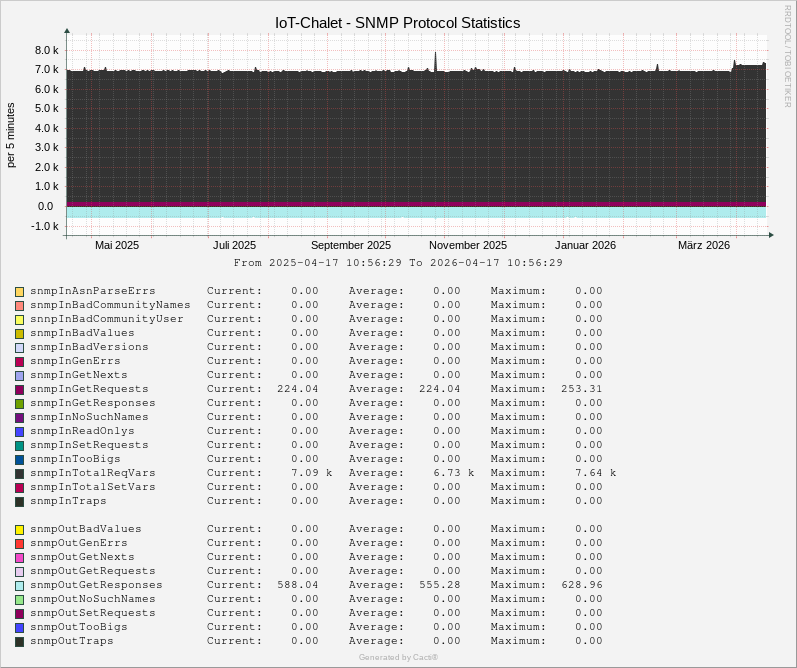Select the yellow snmpOutBadValues legend swatch
797x668 pixels.
[19, 529]
